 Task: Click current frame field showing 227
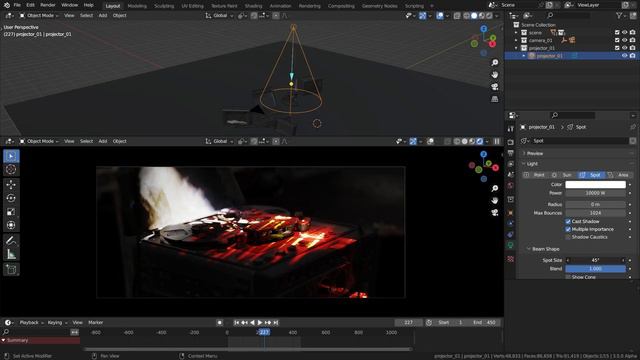[408, 322]
